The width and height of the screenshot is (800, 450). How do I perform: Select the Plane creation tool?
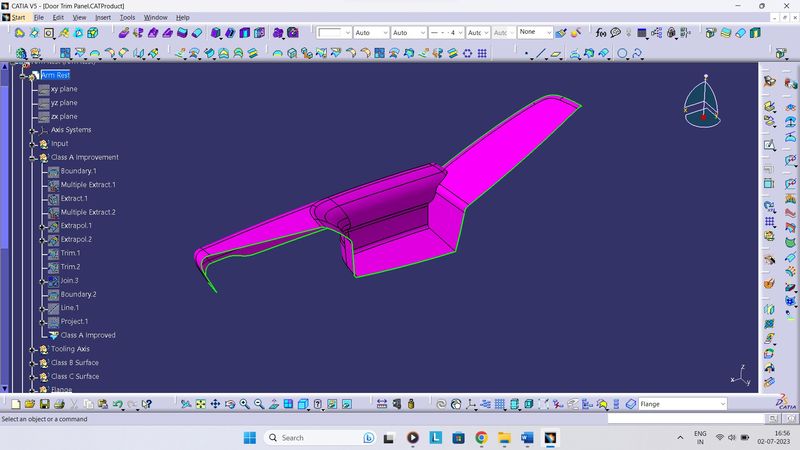click(556, 53)
